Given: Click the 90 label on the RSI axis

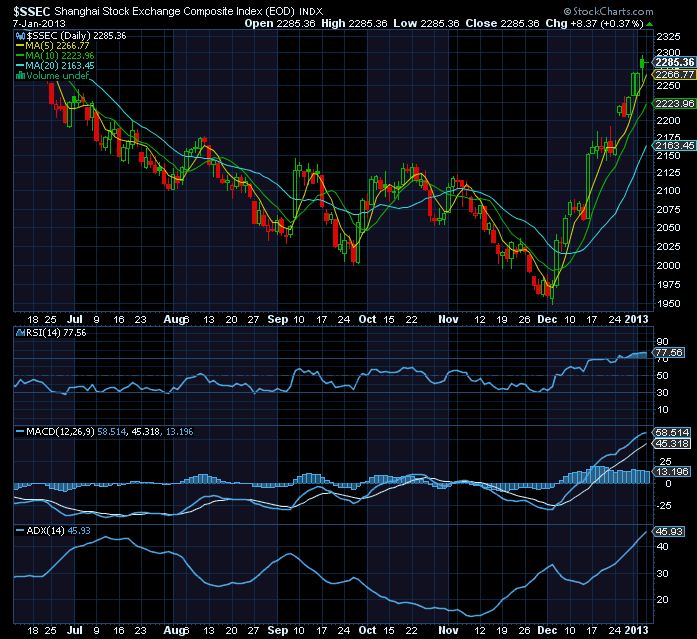Looking at the screenshot, I should click(662, 342).
